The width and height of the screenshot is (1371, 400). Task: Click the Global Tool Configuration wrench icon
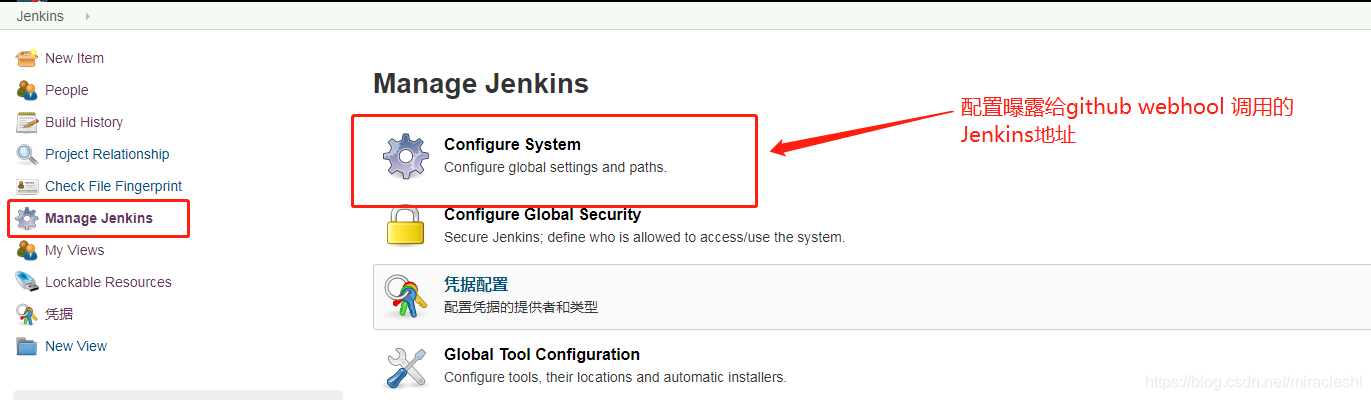pos(406,366)
